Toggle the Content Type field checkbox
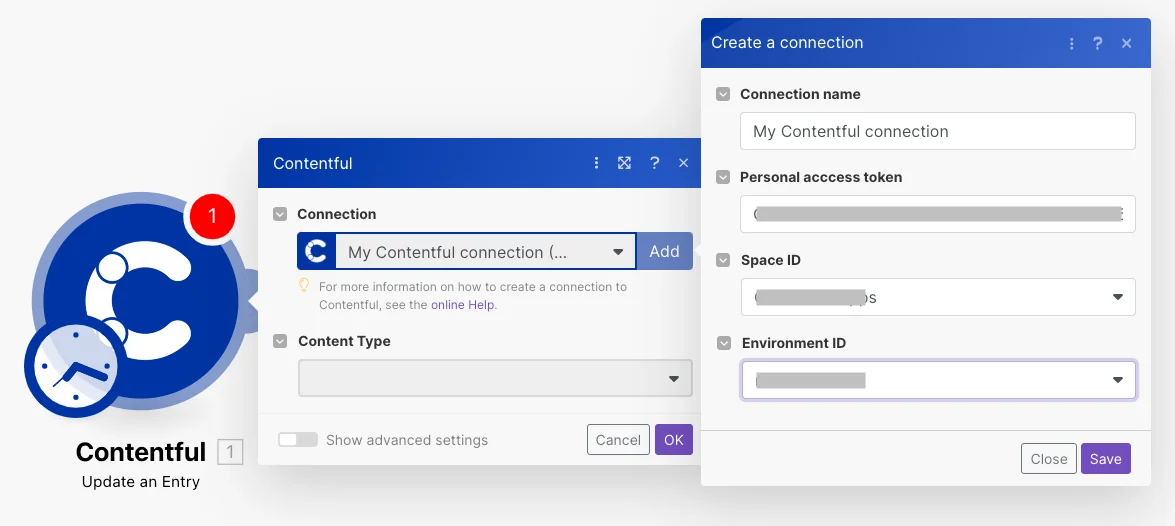1175x526 pixels. coord(280,341)
